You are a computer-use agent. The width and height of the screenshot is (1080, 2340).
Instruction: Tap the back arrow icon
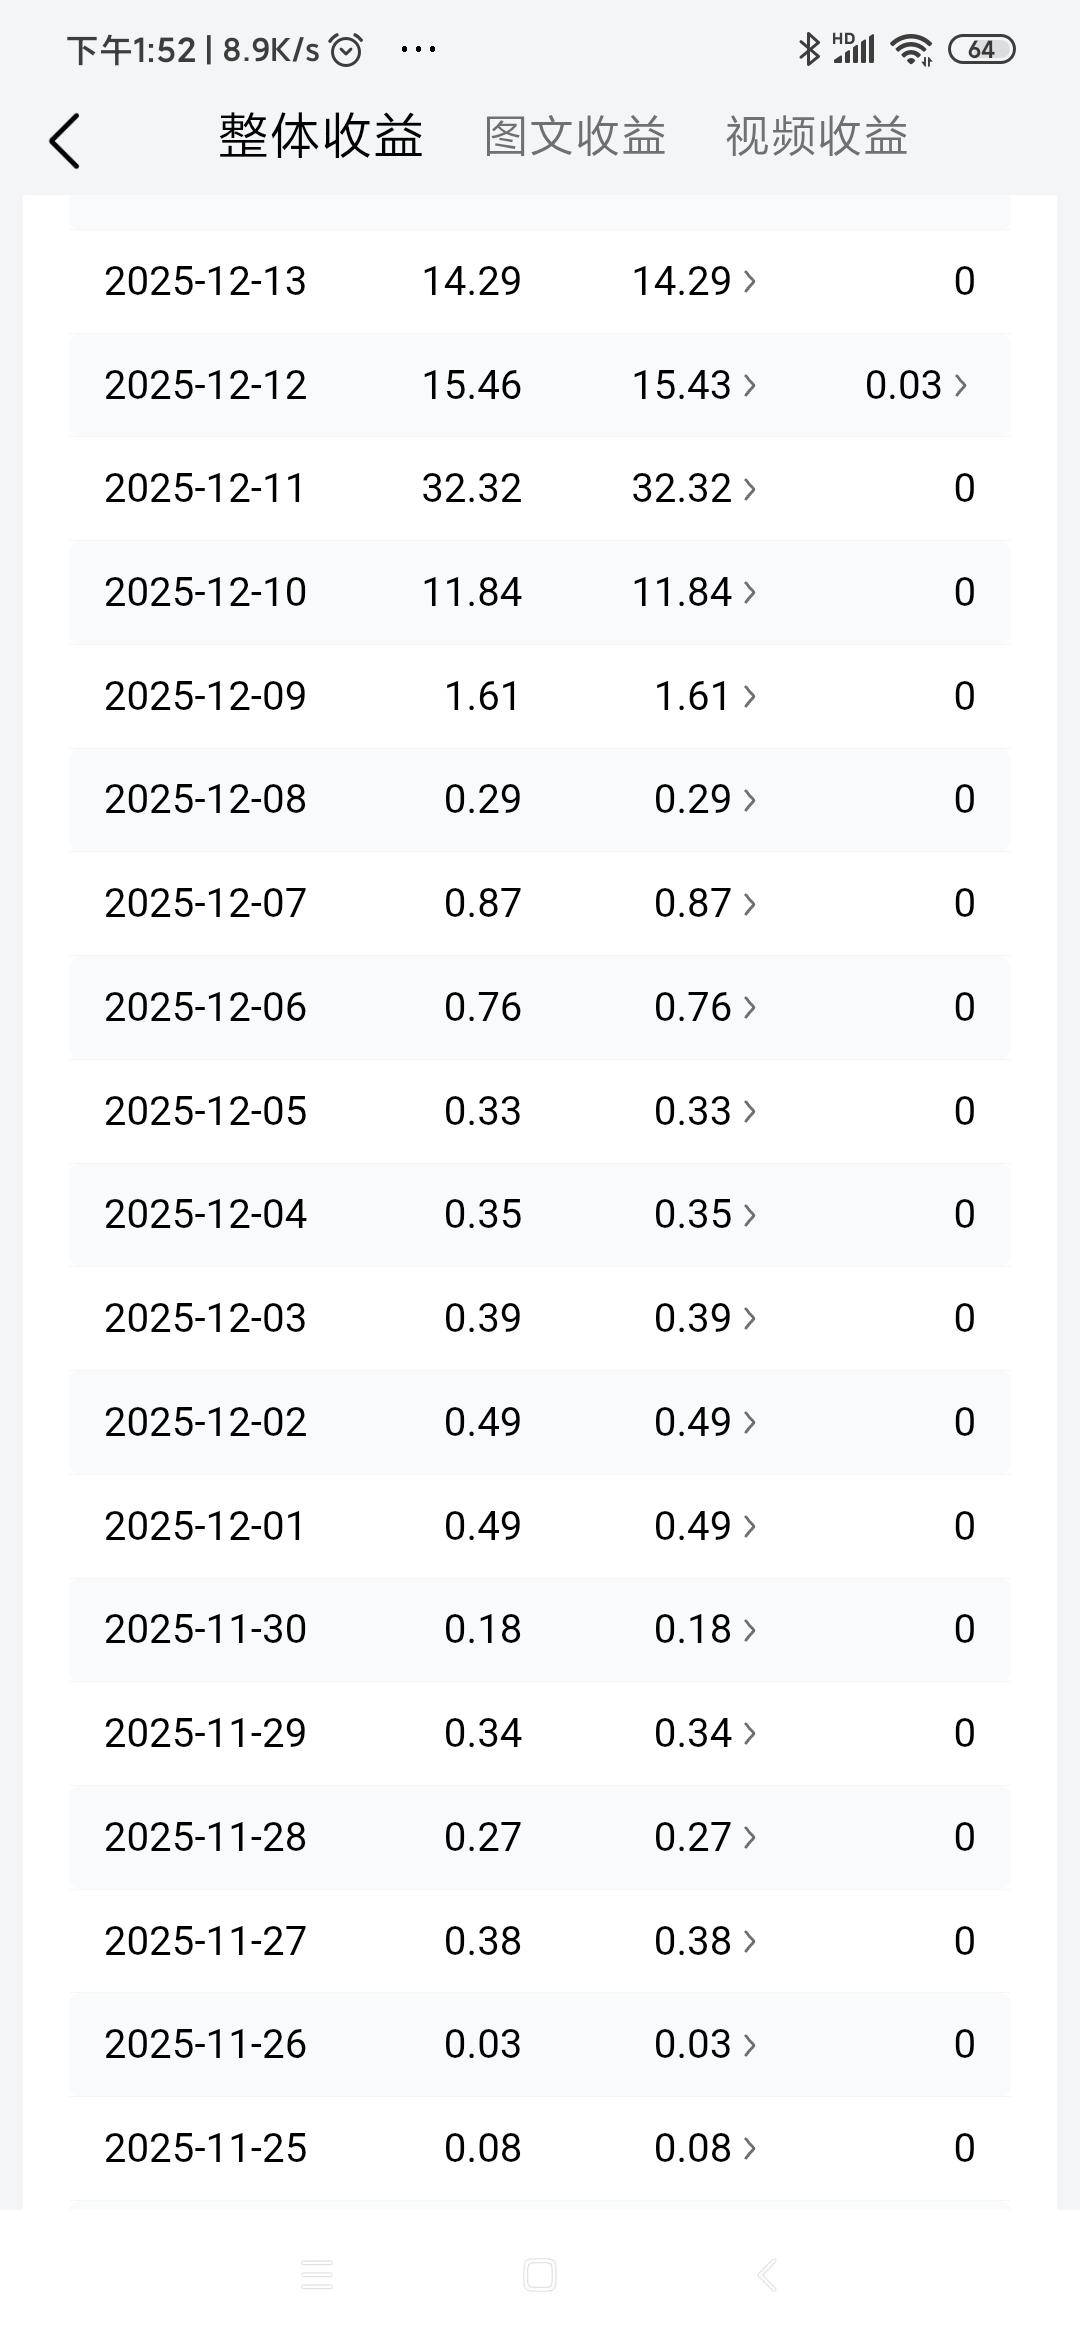point(64,140)
